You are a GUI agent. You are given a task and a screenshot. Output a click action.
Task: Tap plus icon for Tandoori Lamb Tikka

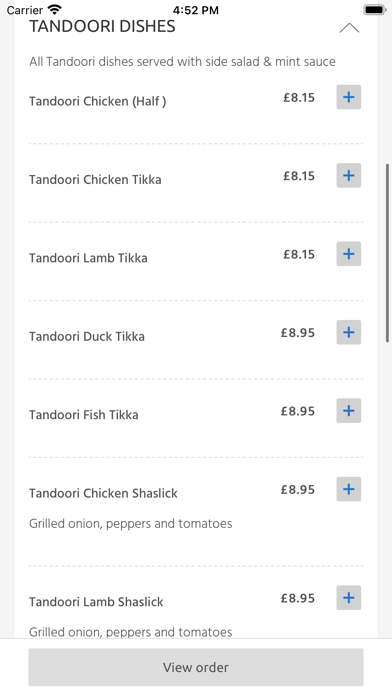pyautogui.click(x=348, y=254)
